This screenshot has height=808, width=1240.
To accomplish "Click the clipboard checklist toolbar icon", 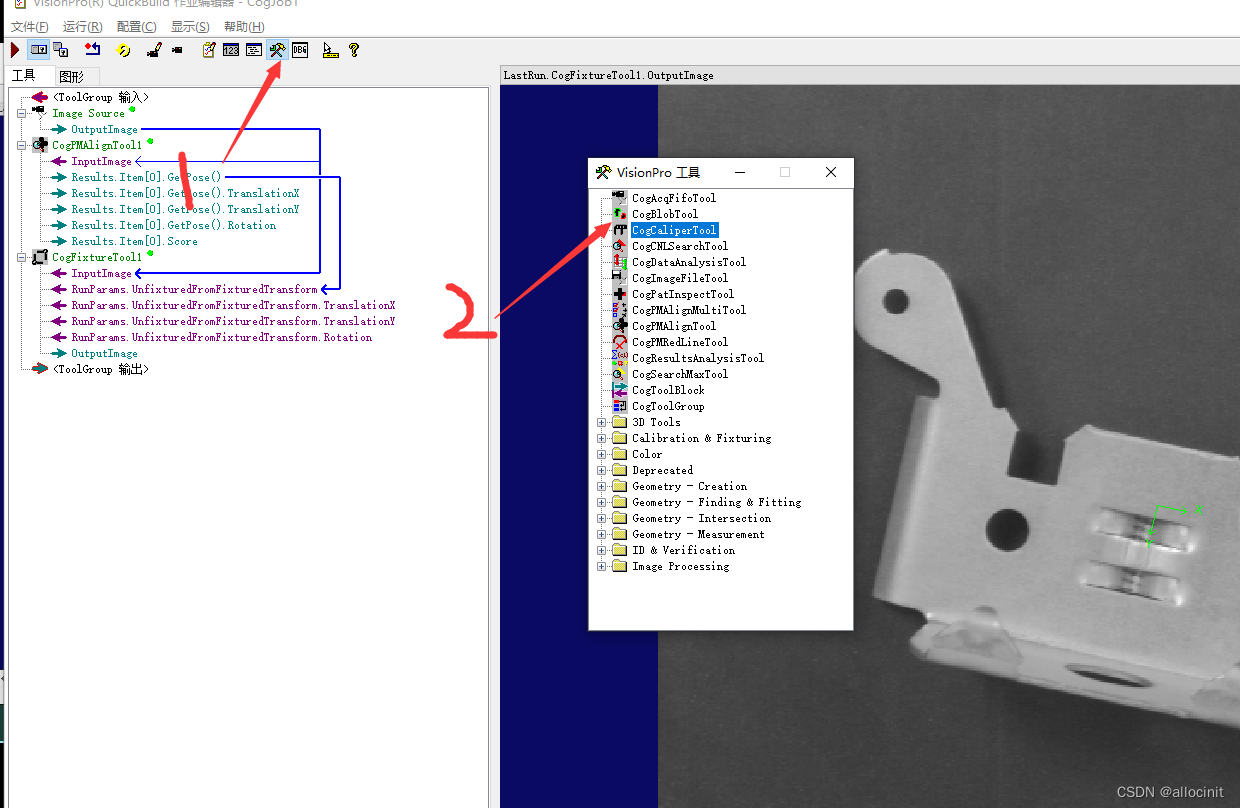I will pos(208,49).
